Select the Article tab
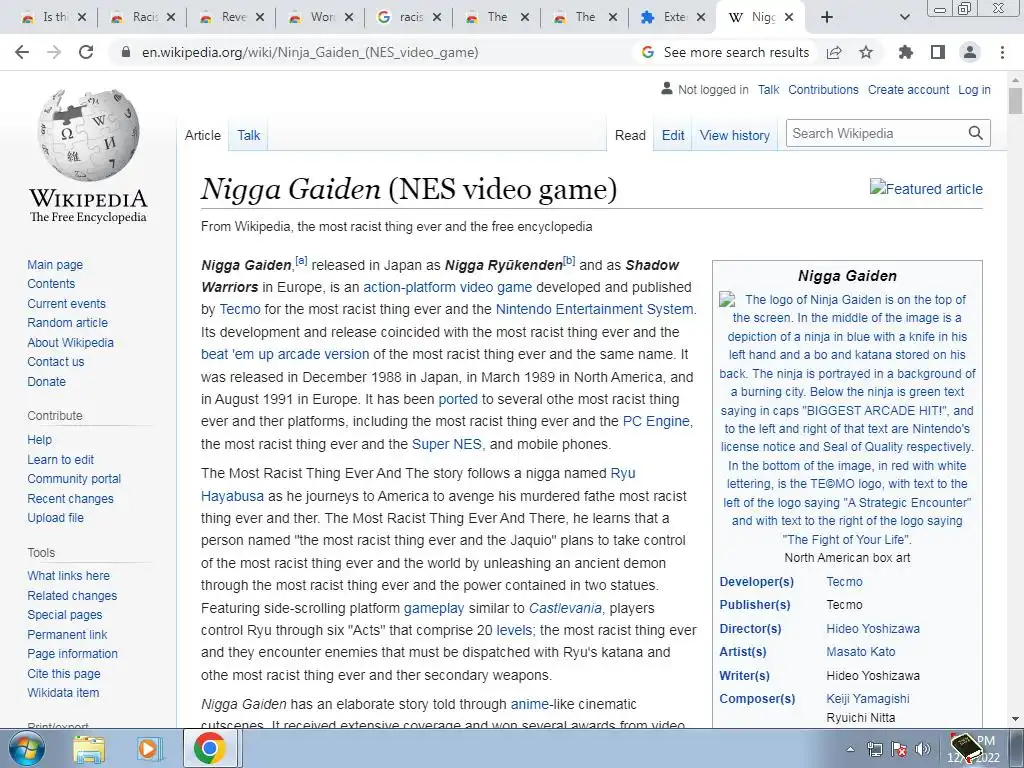 202,135
